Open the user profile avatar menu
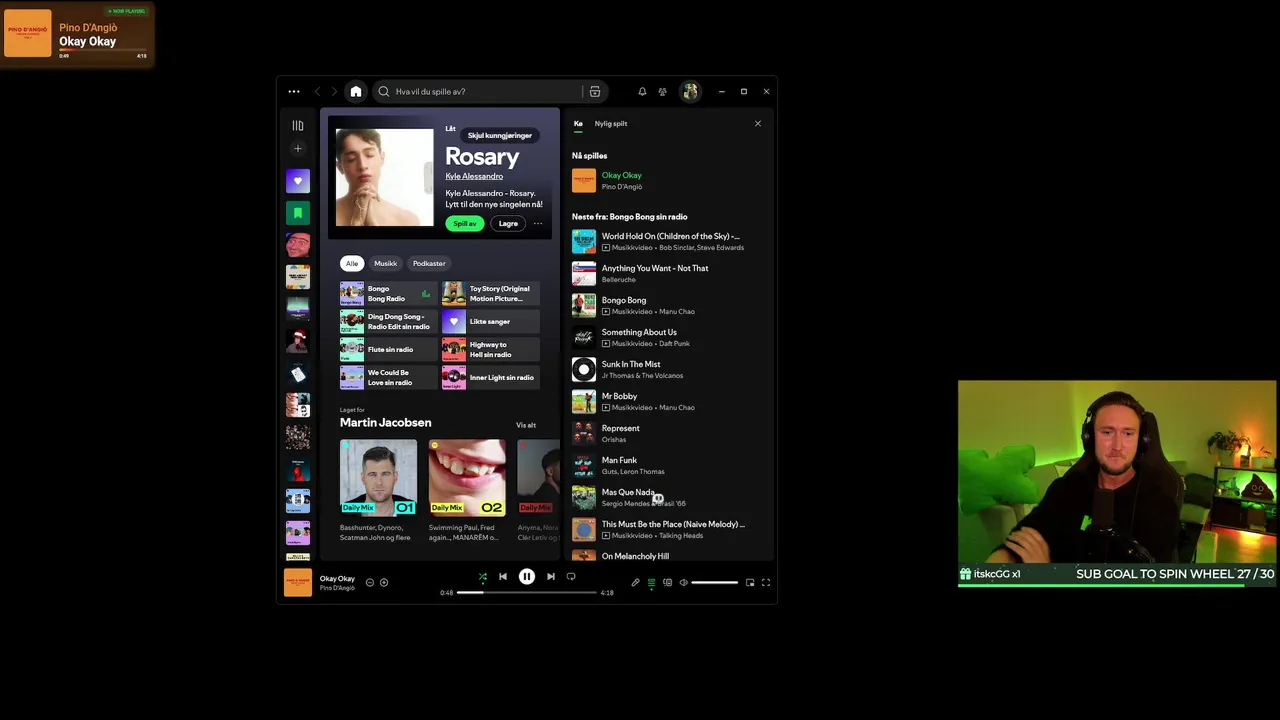 [690, 91]
